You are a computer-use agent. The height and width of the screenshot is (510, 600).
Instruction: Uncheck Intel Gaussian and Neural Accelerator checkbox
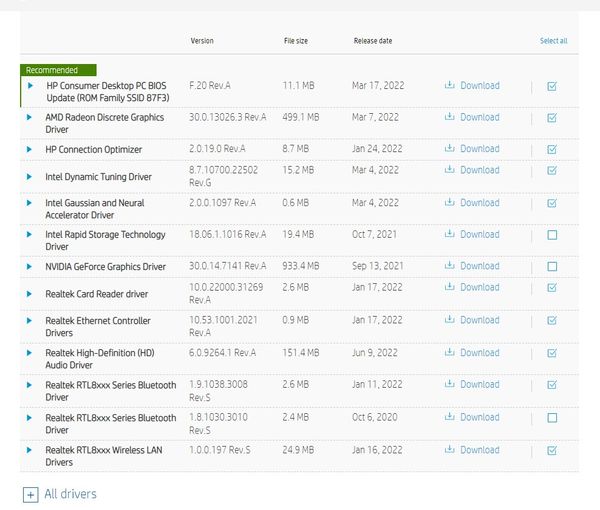pos(552,203)
